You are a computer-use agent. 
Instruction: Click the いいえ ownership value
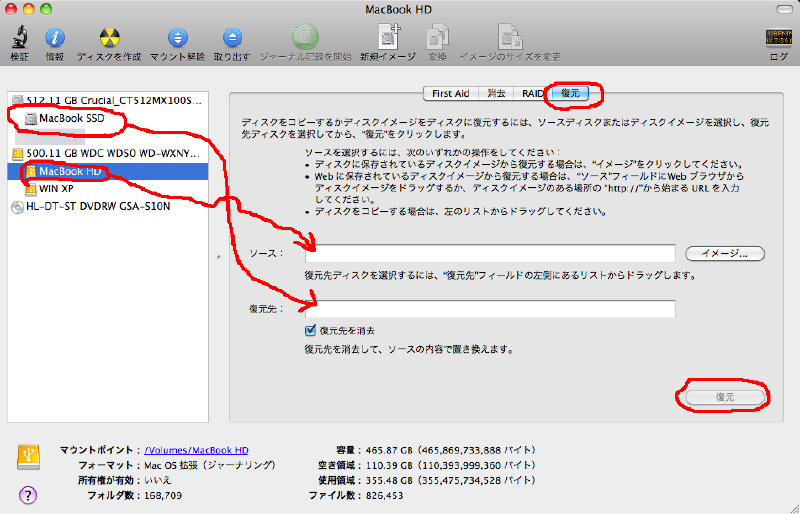tap(158, 480)
